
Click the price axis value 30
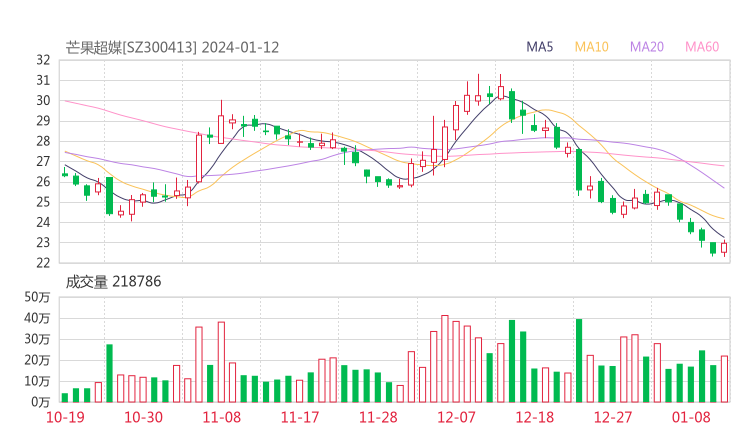(43, 101)
